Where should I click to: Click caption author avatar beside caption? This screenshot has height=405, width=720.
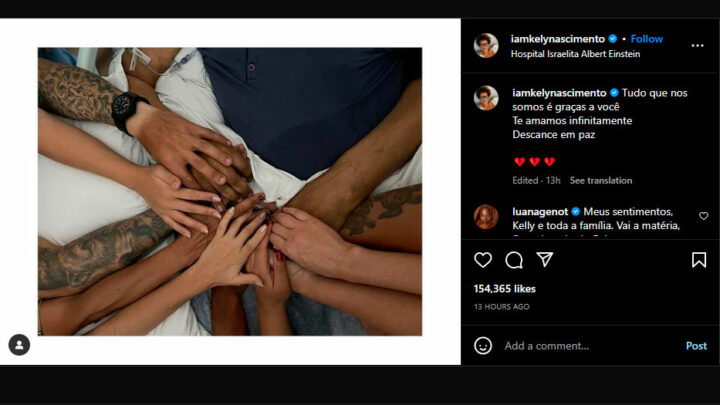[x=486, y=98]
